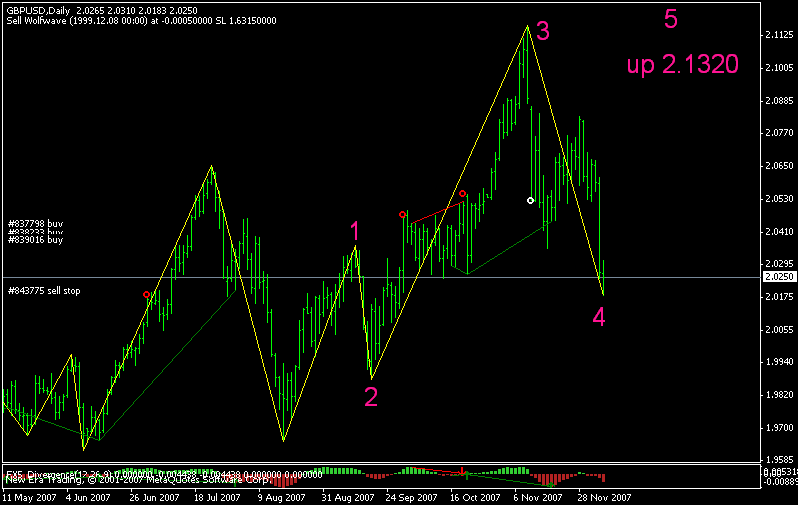Click the 1.9820 price axis label
The image size is (798, 505).
click(x=779, y=395)
